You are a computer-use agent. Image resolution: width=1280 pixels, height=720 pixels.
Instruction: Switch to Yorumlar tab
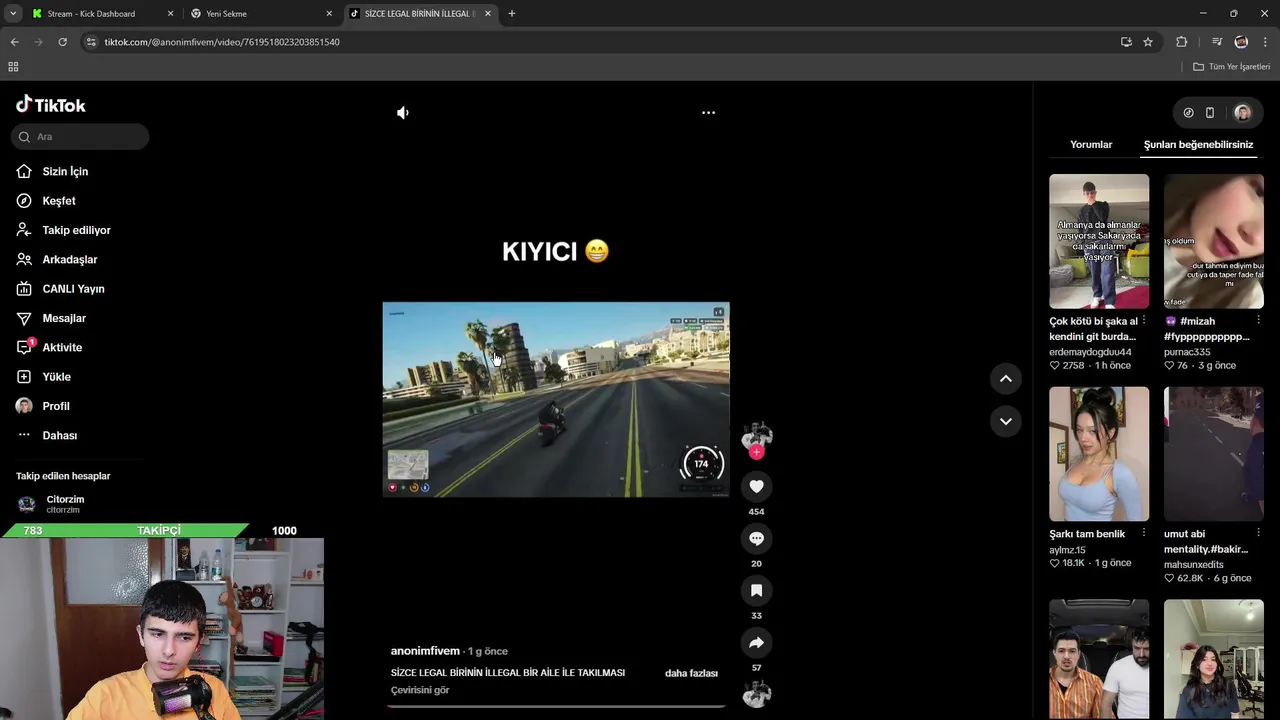point(1091,145)
